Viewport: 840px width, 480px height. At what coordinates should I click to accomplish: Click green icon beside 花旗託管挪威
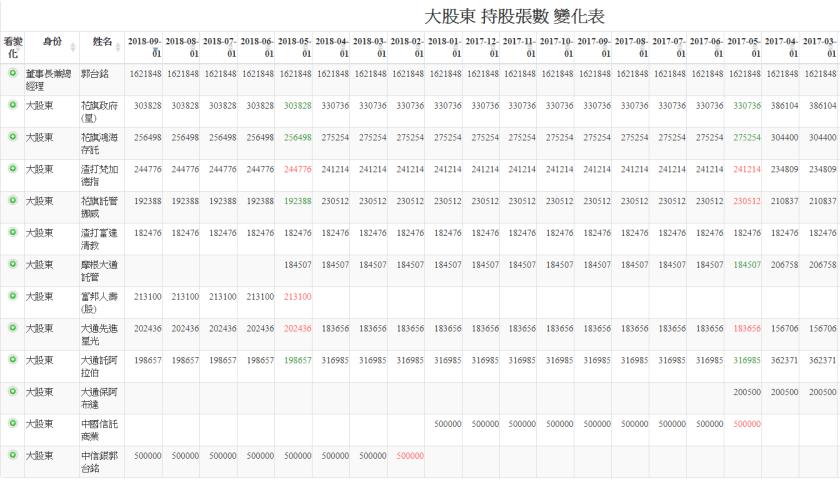(x=12, y=200)
